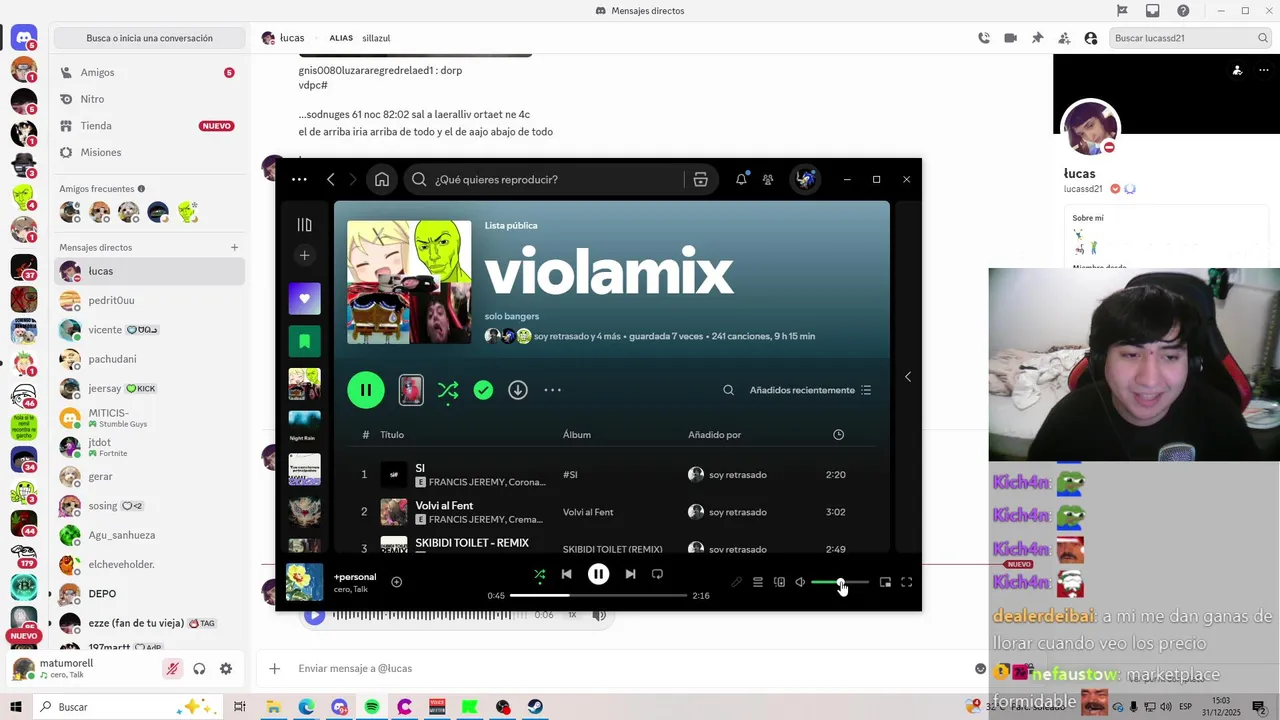Screen dimensions: 1280x720
Task: Start voice call with łucas
Action: pyautogui.click(x=984, y=38)
